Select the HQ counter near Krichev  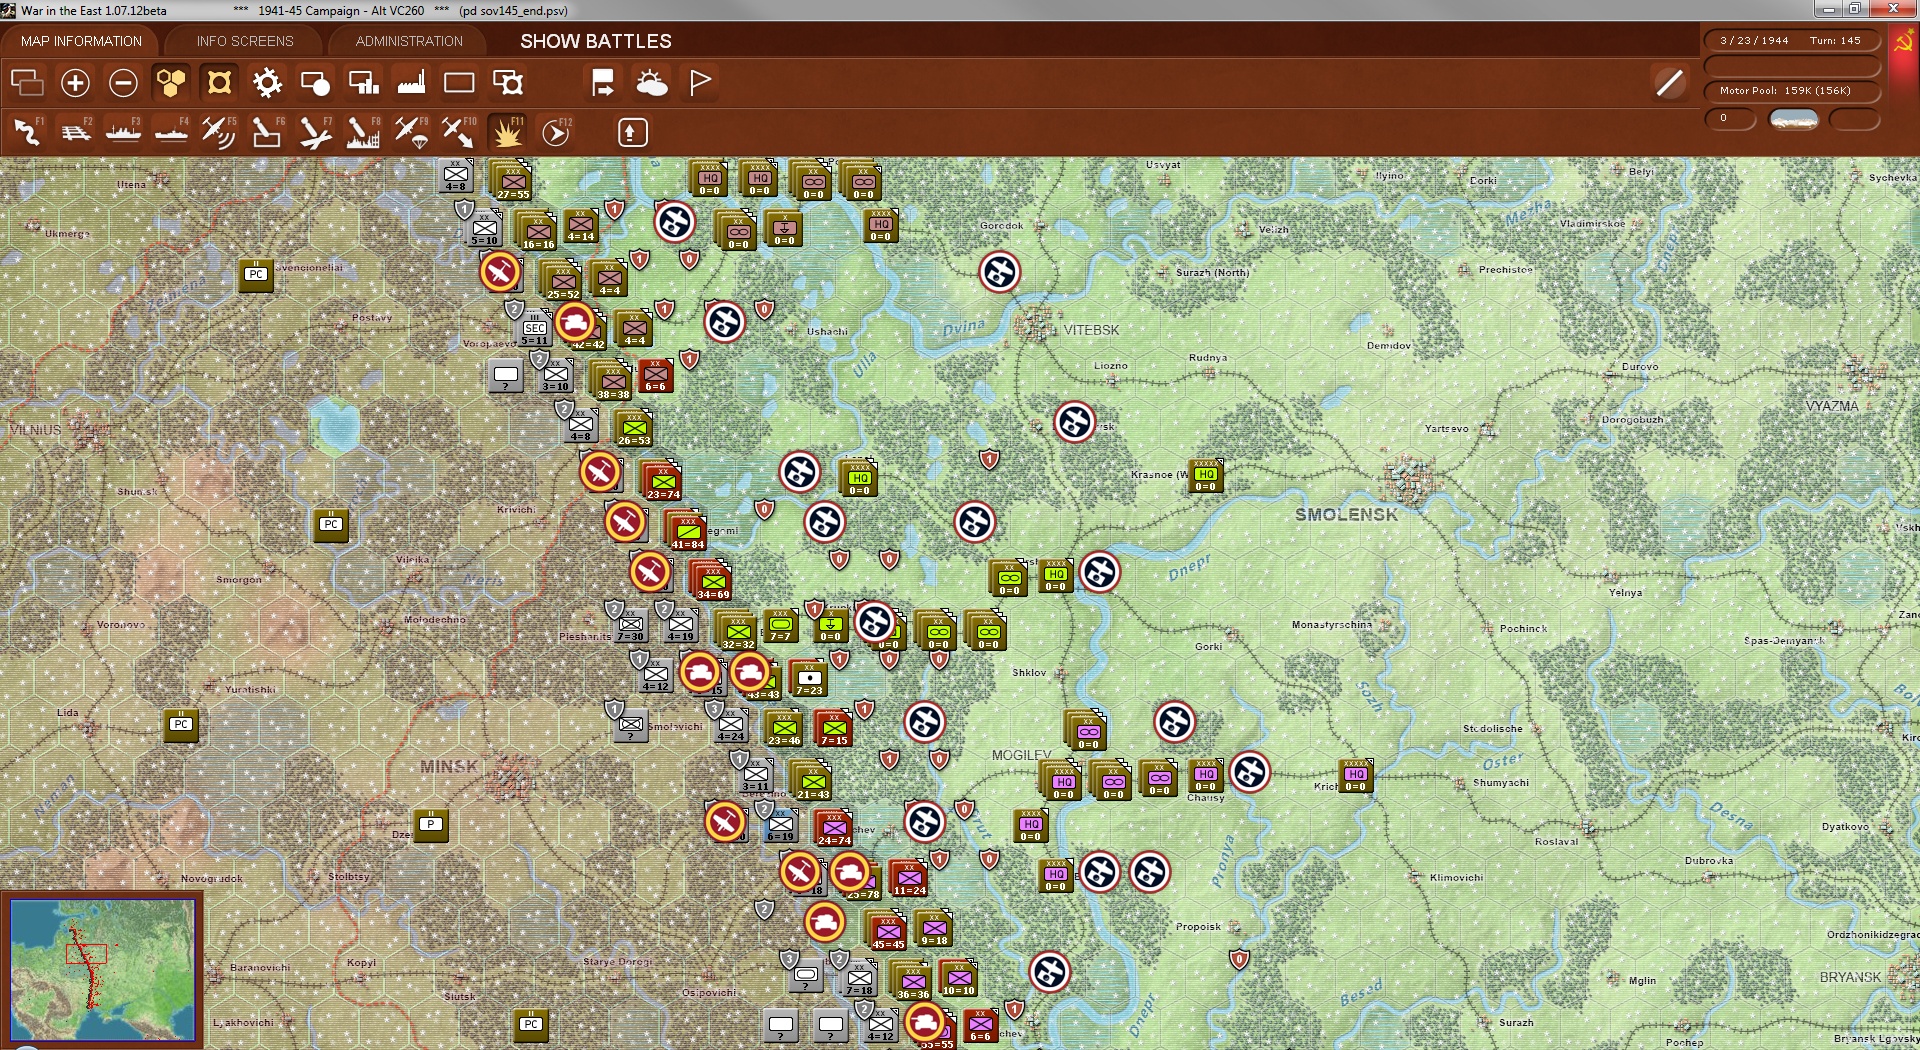(x=1356, y=775)
